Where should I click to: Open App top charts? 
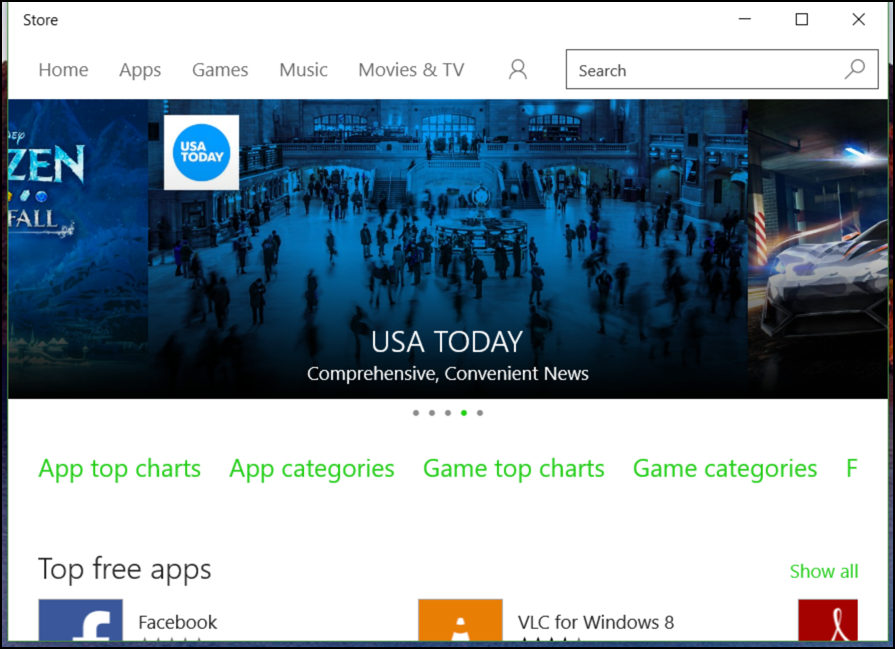click(x=119, y=468)
